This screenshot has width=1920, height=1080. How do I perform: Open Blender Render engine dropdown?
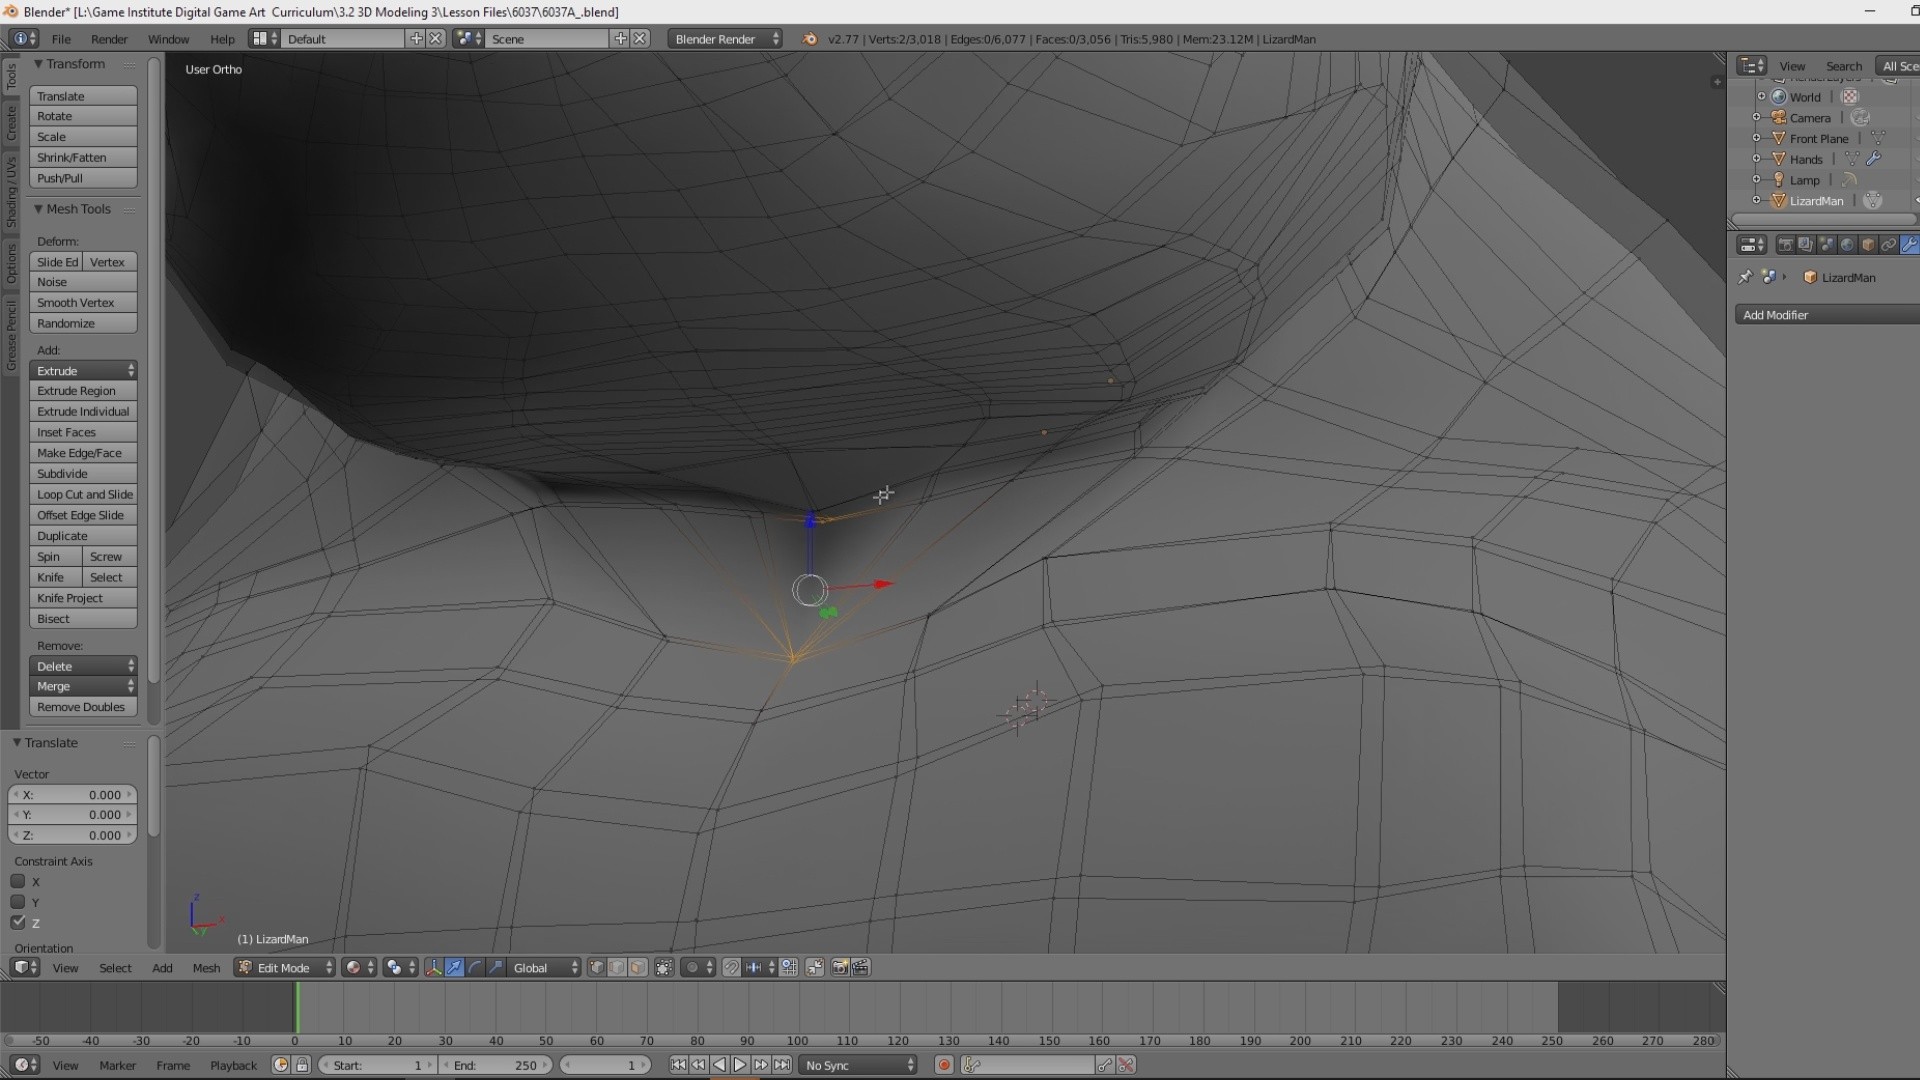click(726, 39)
